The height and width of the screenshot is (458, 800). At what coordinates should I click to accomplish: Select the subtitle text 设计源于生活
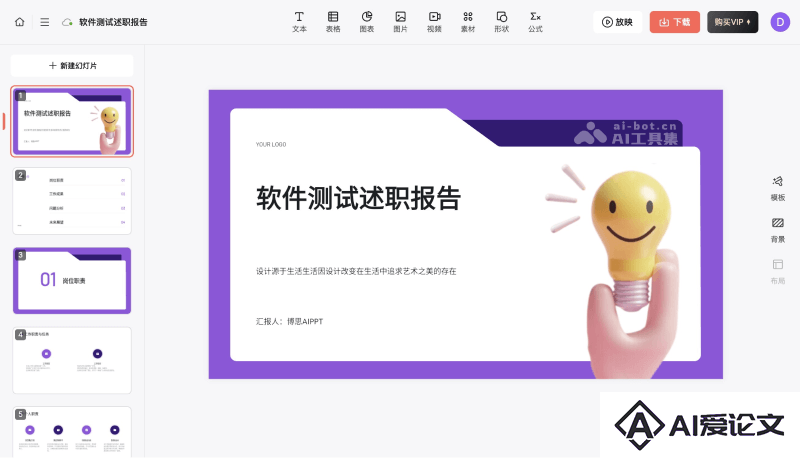tap(356, 271)
